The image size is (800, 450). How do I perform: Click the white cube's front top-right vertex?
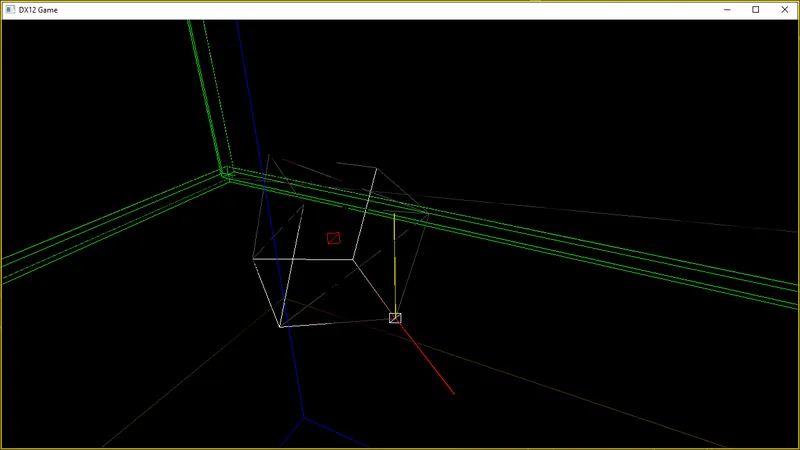coord(353,259)
